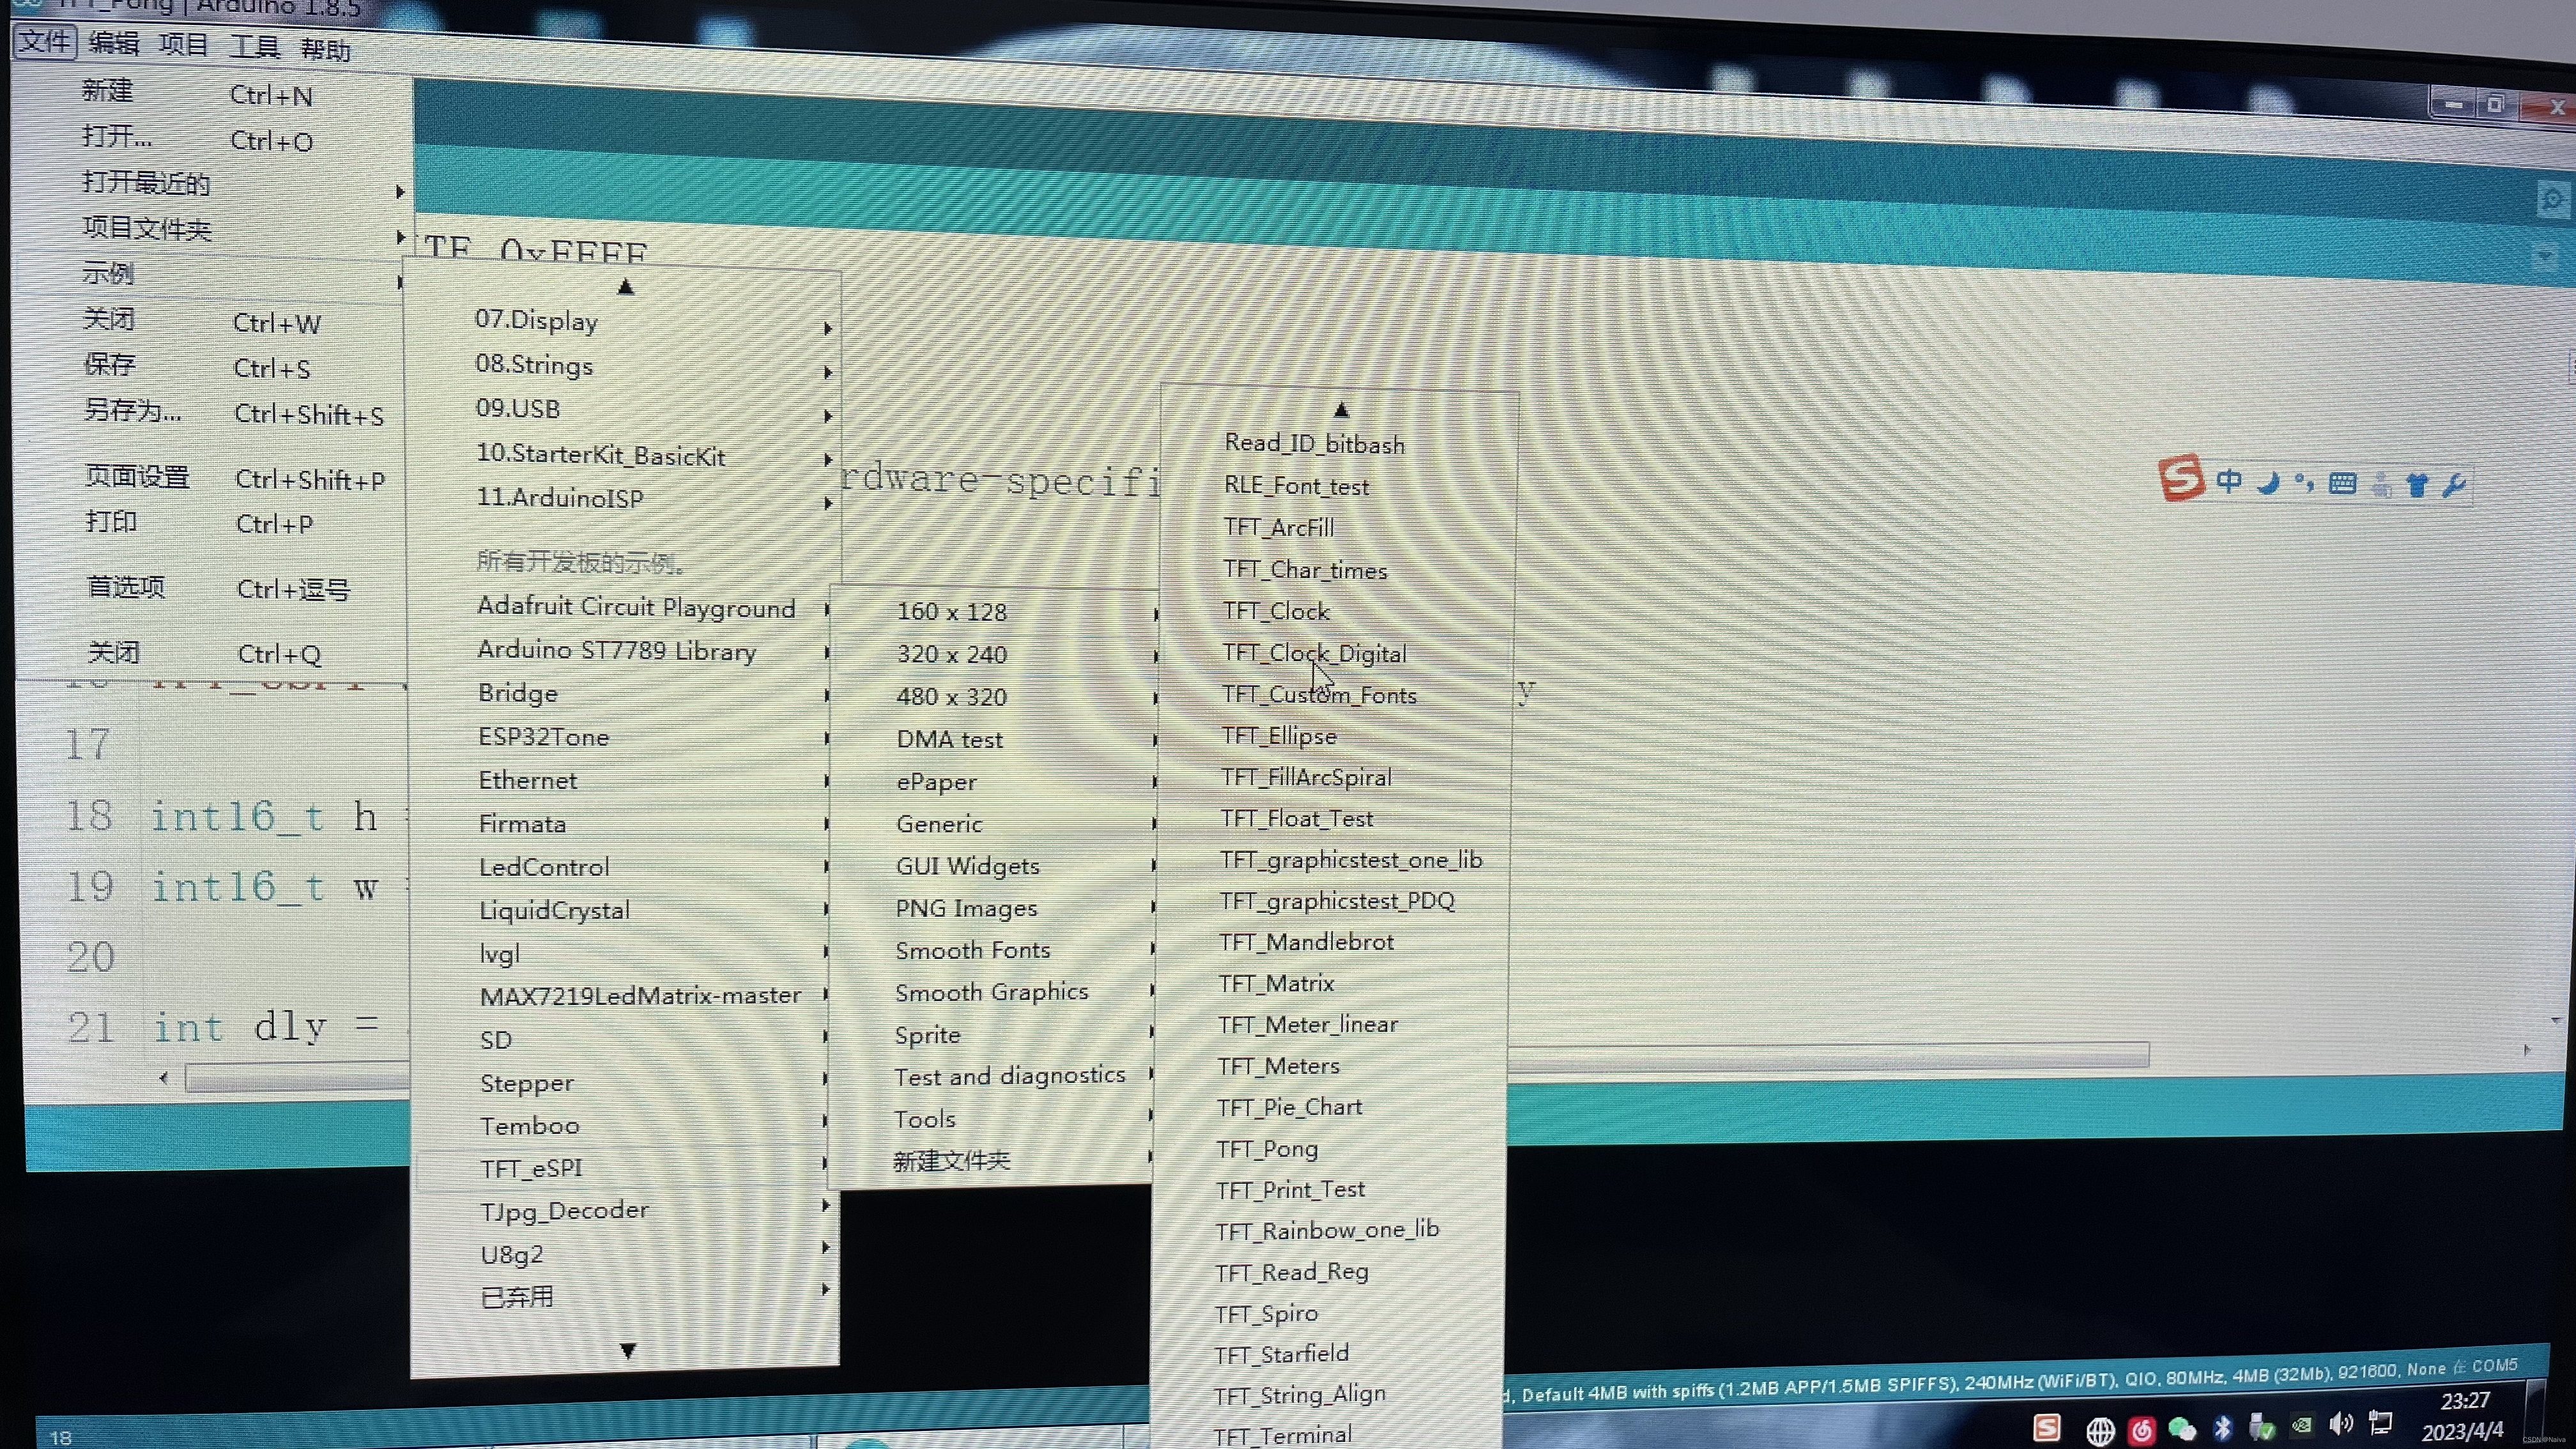Open the Serial Monitor magnifier icon

[2553, 201]
